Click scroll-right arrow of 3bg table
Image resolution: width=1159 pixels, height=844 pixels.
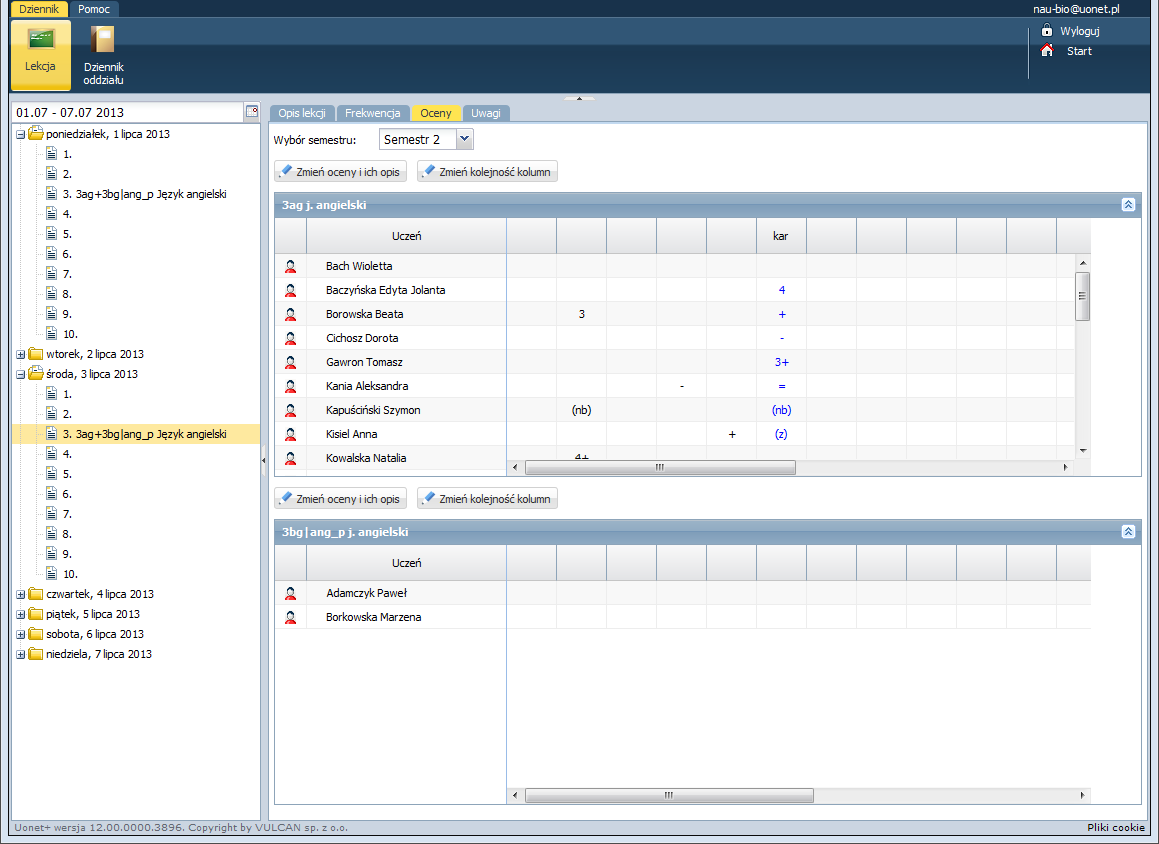[x=1082, y=795]
